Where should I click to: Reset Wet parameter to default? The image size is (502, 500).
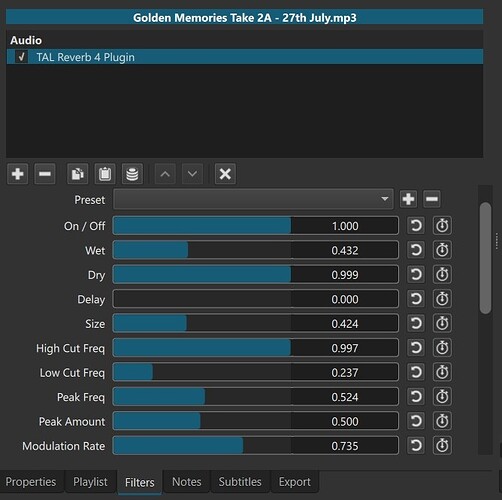[416, 250]
